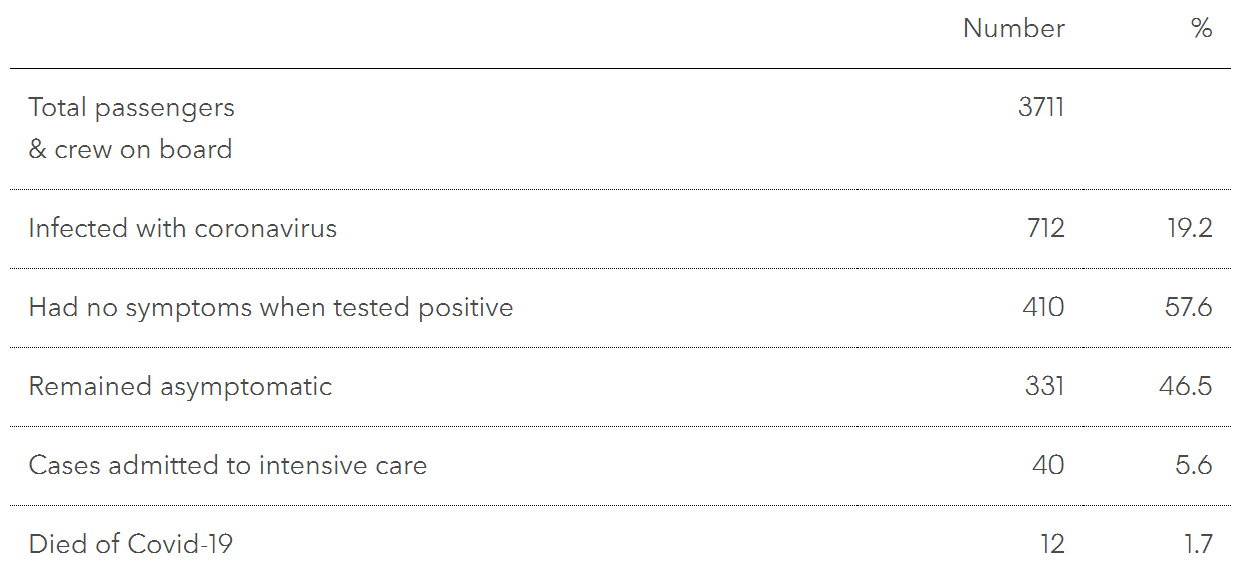This screenshot has width=1239, height=581.
Task: Select the 'Total passengers' text line
Action: [x=131, y=107]
